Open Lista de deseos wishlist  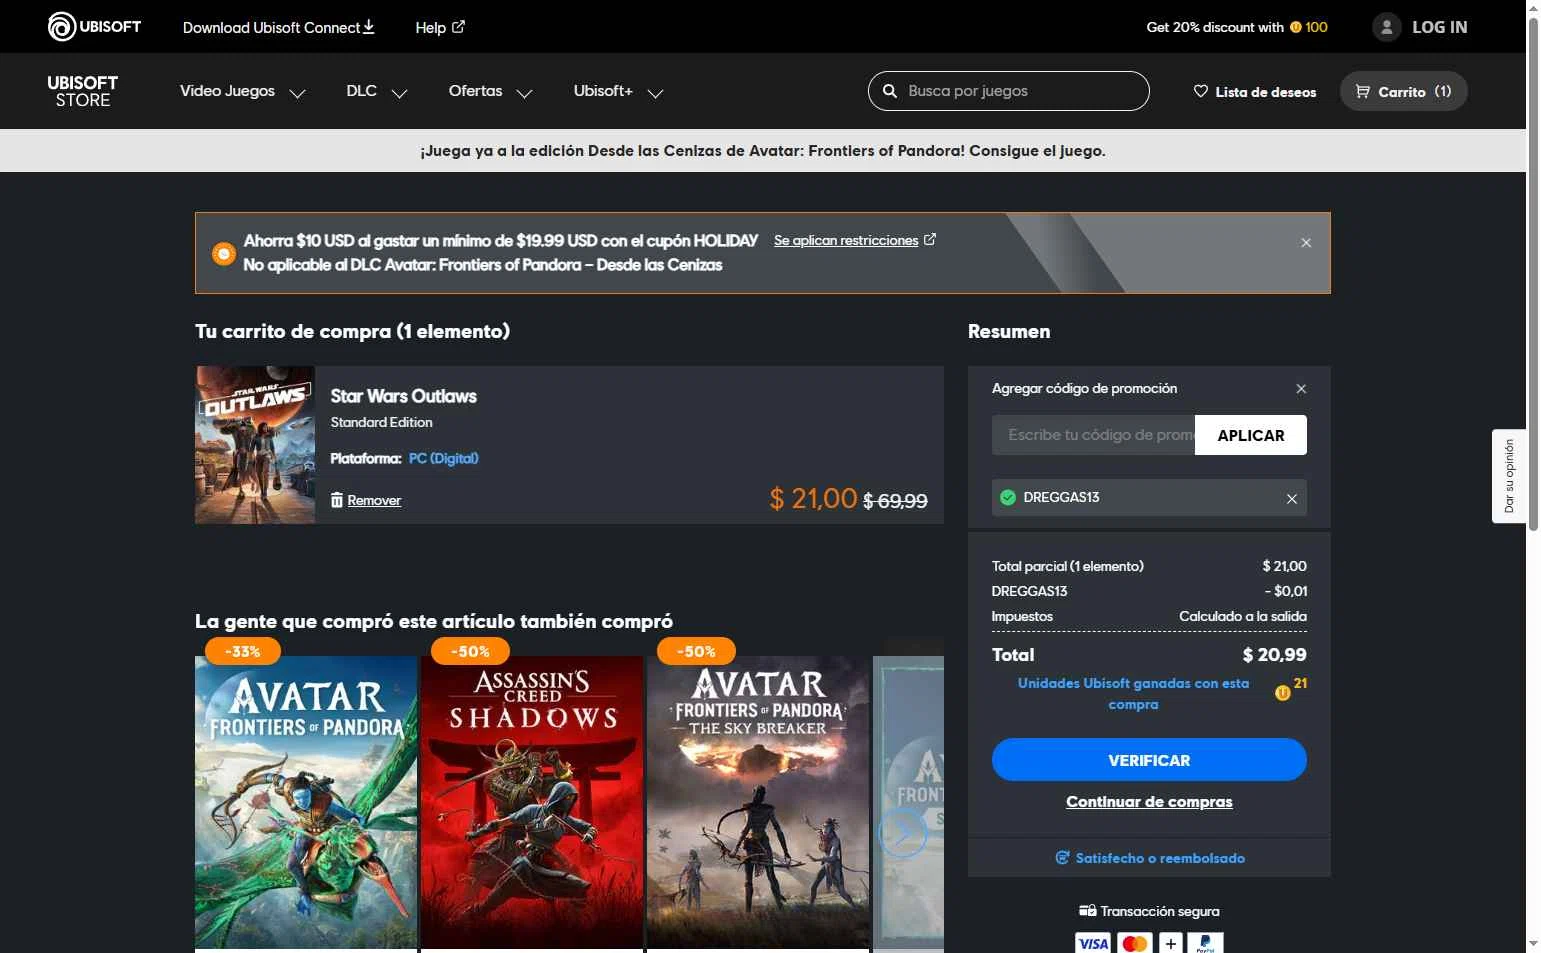1254,91
